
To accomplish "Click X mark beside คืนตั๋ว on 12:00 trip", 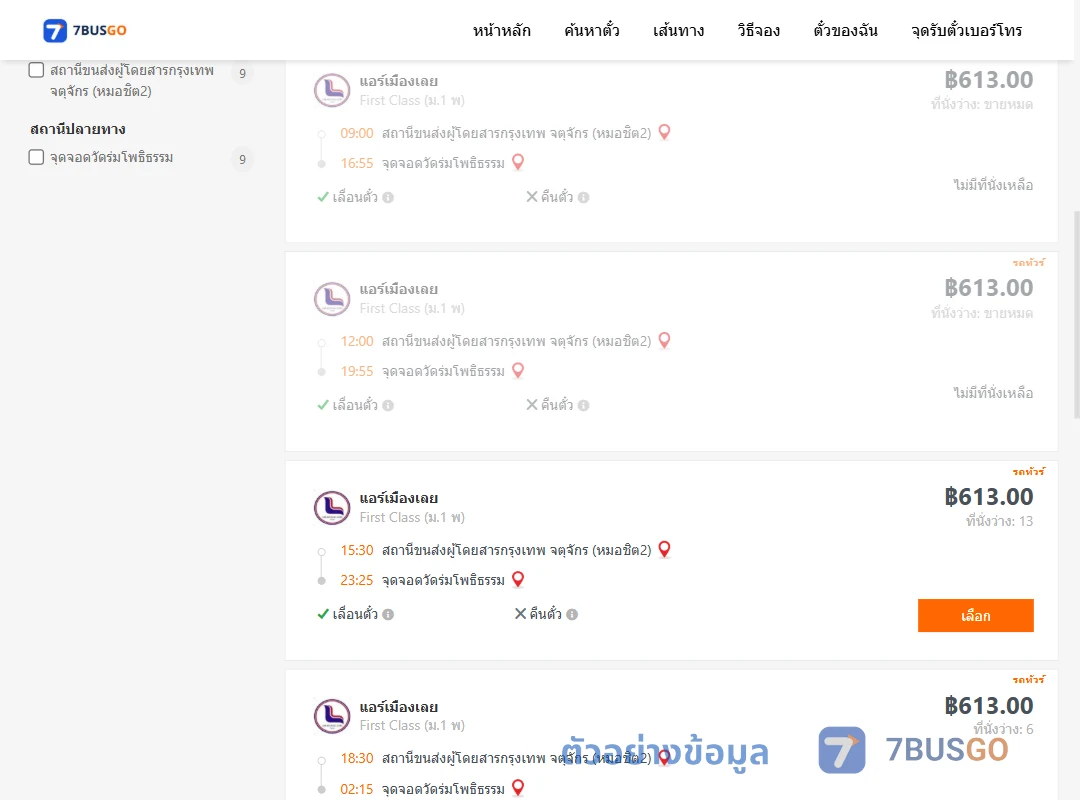I will (532, 405).
